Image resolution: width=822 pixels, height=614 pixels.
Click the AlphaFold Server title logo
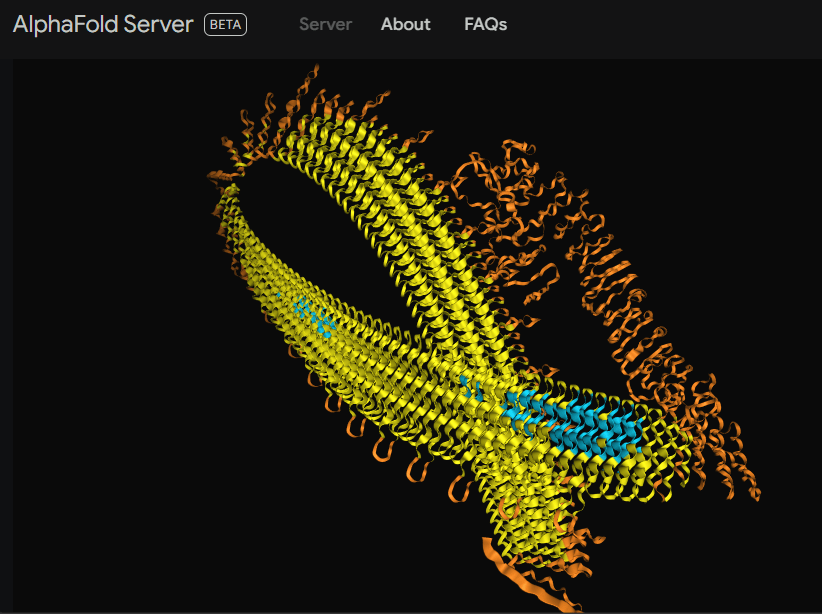(103, 24)
